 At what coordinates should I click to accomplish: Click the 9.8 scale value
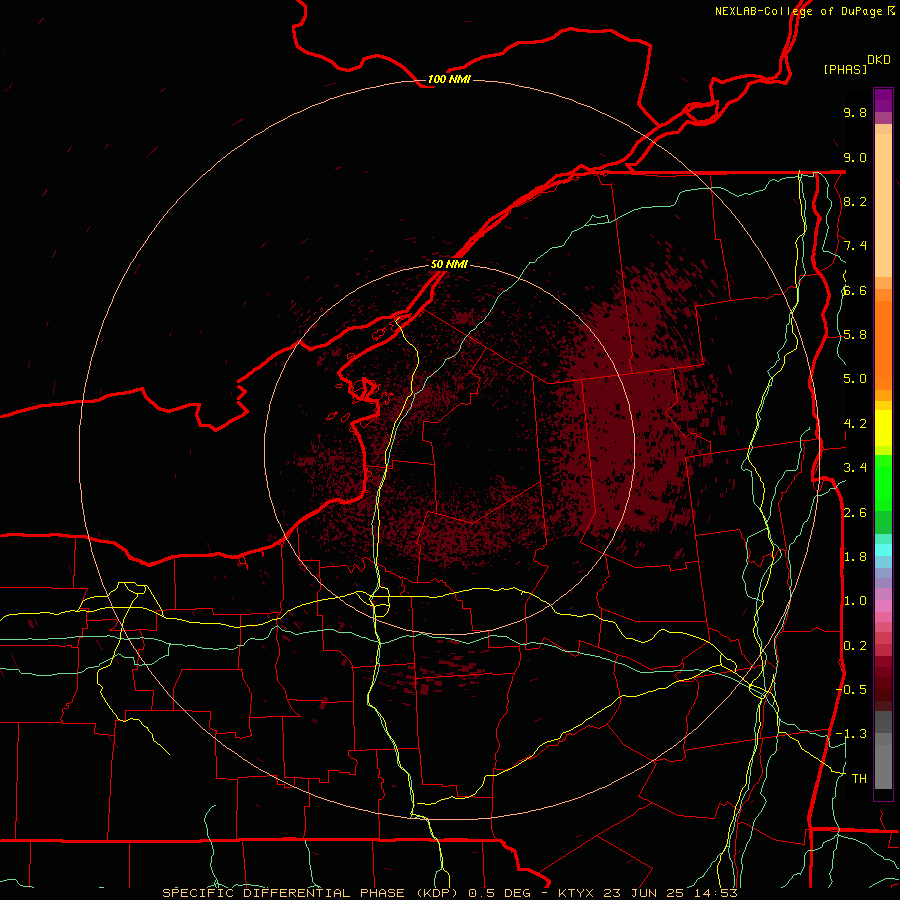tap(855, 112)
